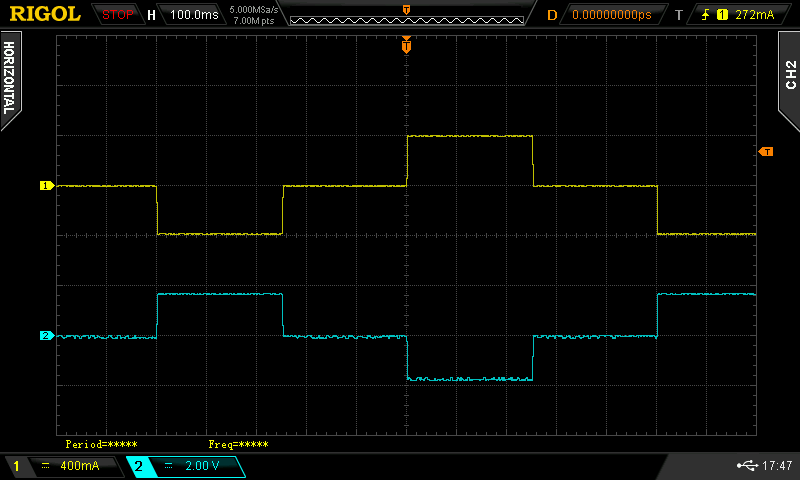Click the 7.00M pts memory depth readout
This screenshot has width=800, height=480.
click(x=254, y=21)
